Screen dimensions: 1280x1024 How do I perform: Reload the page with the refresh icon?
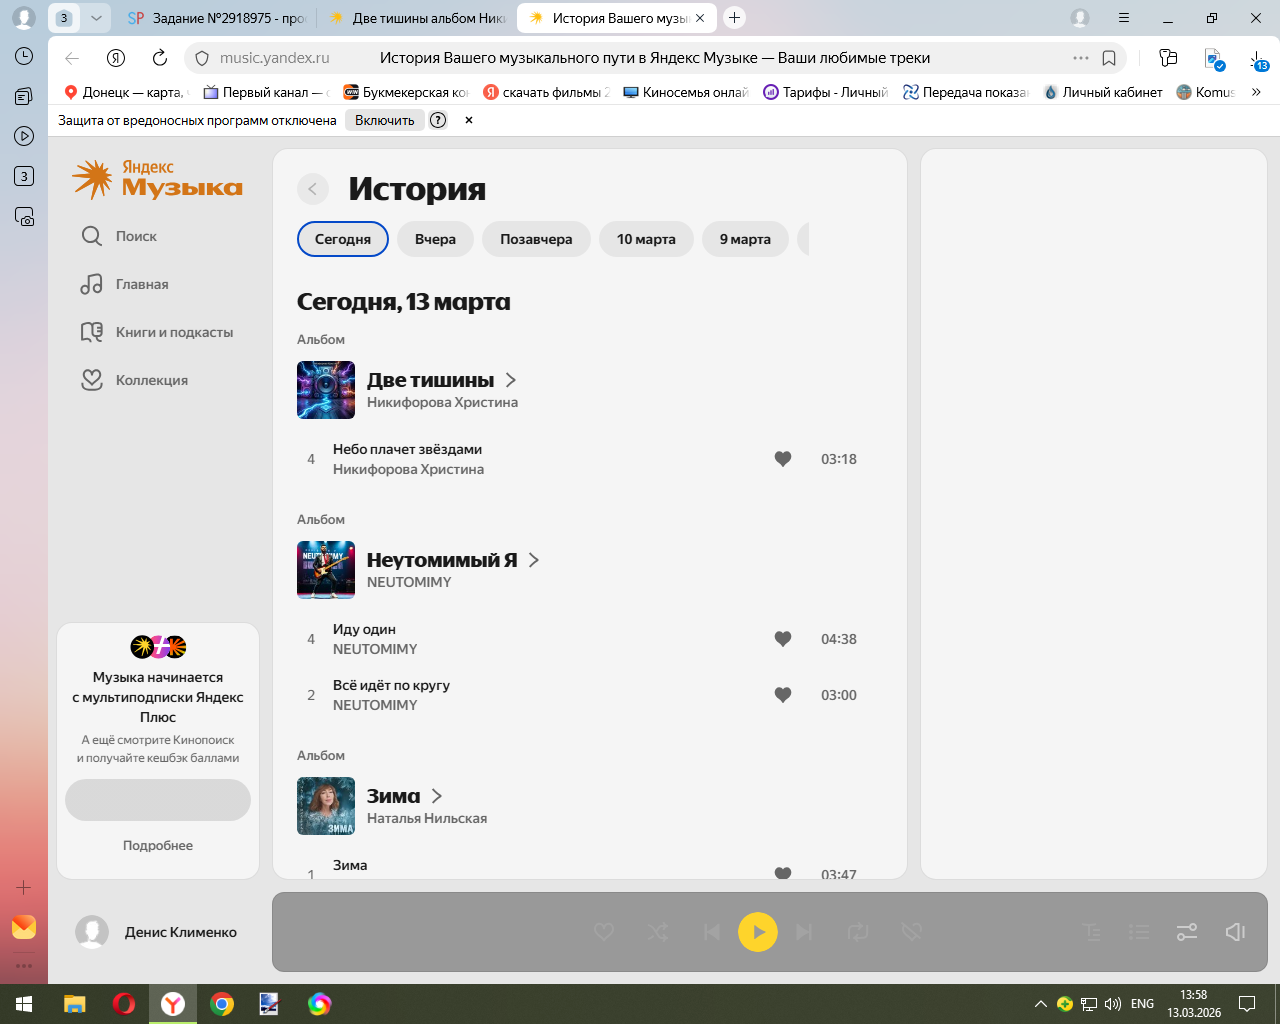click(x=160, y=58)
